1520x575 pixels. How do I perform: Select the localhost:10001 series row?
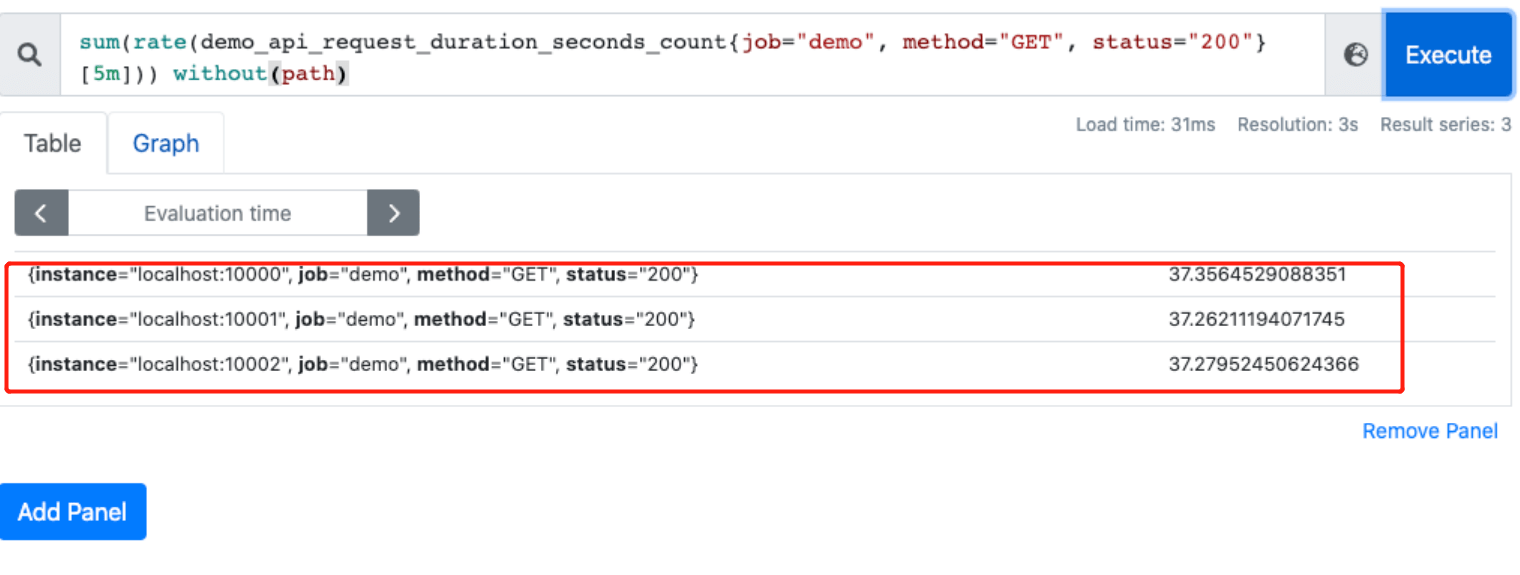(x=755, y=319)
